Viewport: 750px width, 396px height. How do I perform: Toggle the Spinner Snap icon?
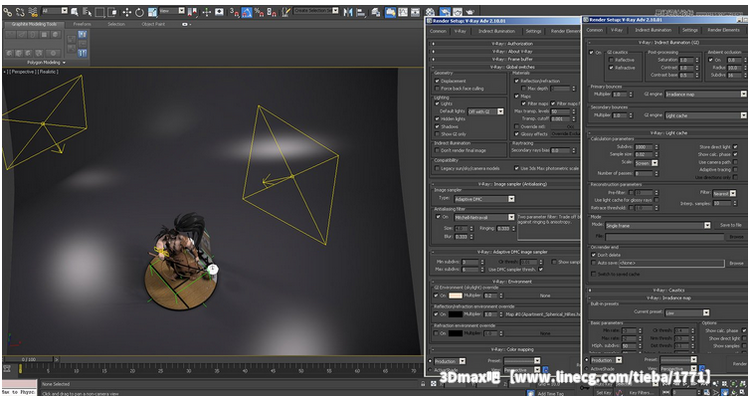pos(272,12)
